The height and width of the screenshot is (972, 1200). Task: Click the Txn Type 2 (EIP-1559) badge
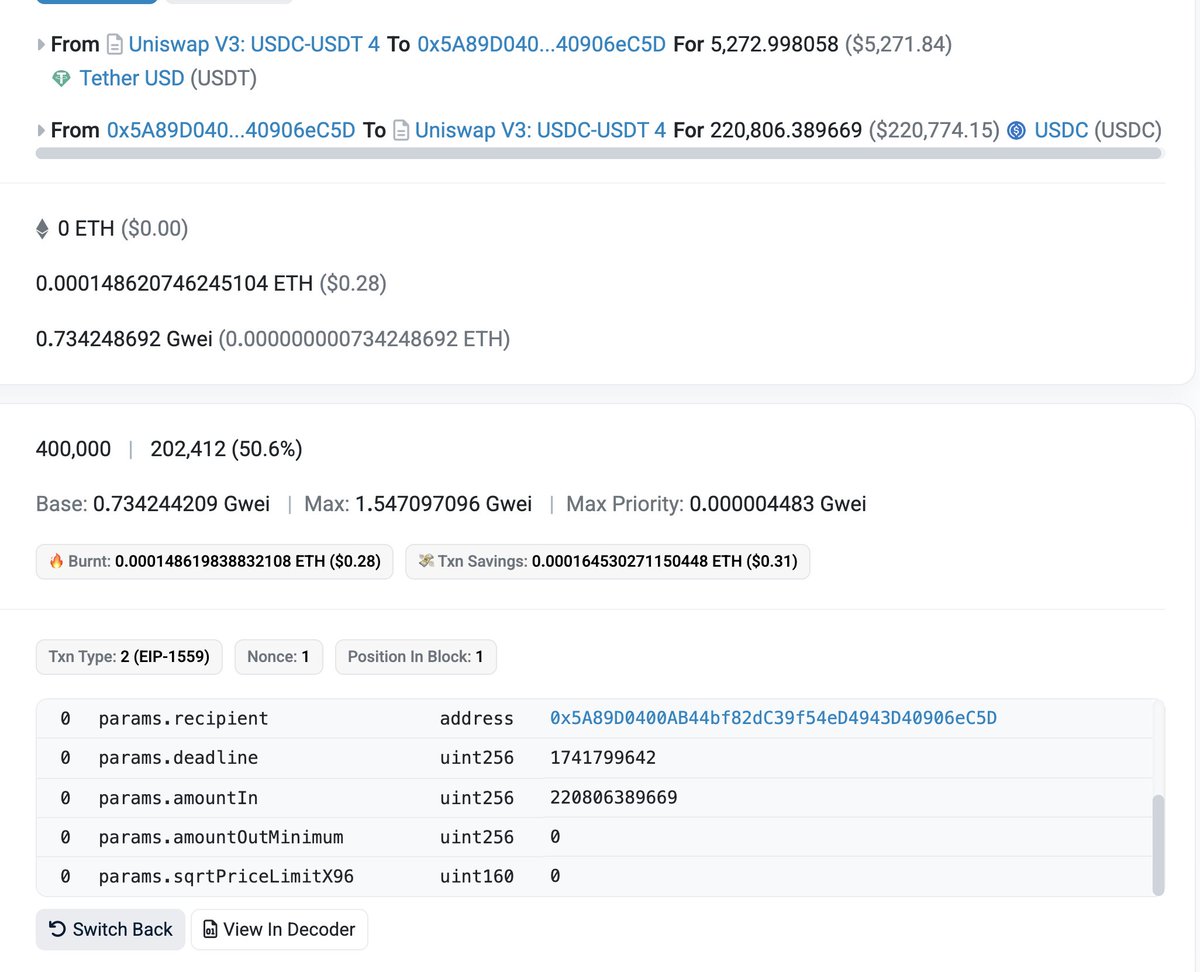(129, 657)
